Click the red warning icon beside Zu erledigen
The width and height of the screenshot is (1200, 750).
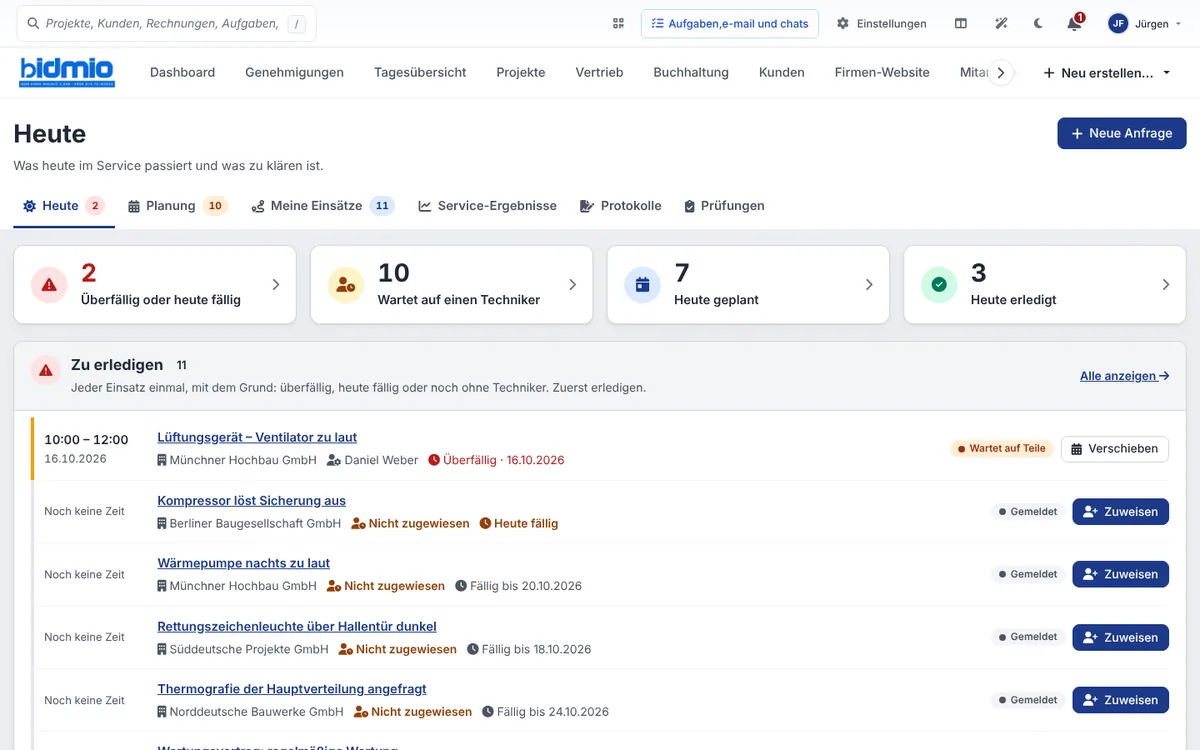[46, 371]
